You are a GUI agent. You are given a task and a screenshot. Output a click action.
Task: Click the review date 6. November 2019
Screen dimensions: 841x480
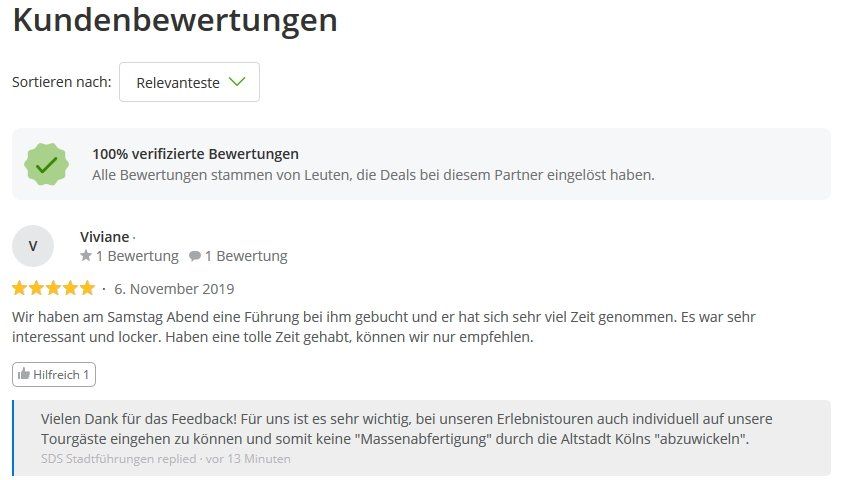[174, 289]
